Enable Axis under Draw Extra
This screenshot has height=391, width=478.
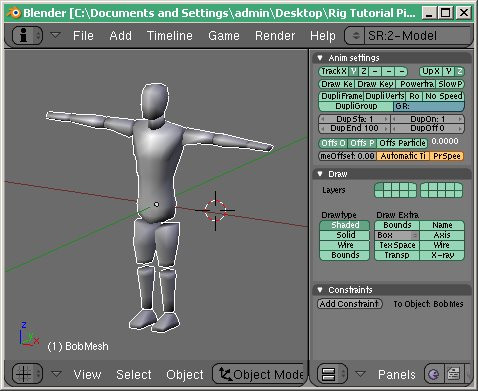tap(442, 235)
